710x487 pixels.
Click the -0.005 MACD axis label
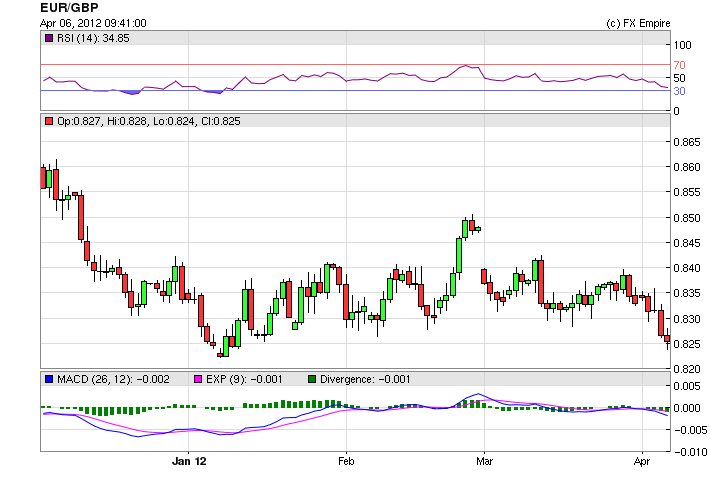coord(689,430)
